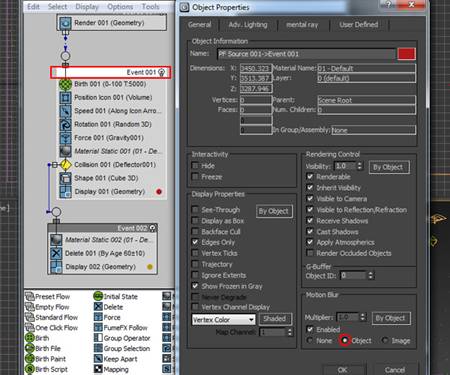Viewport: 450px width, 375px height.
Task: Pick Preset Flow from the depot
Action: click(48, 296)
